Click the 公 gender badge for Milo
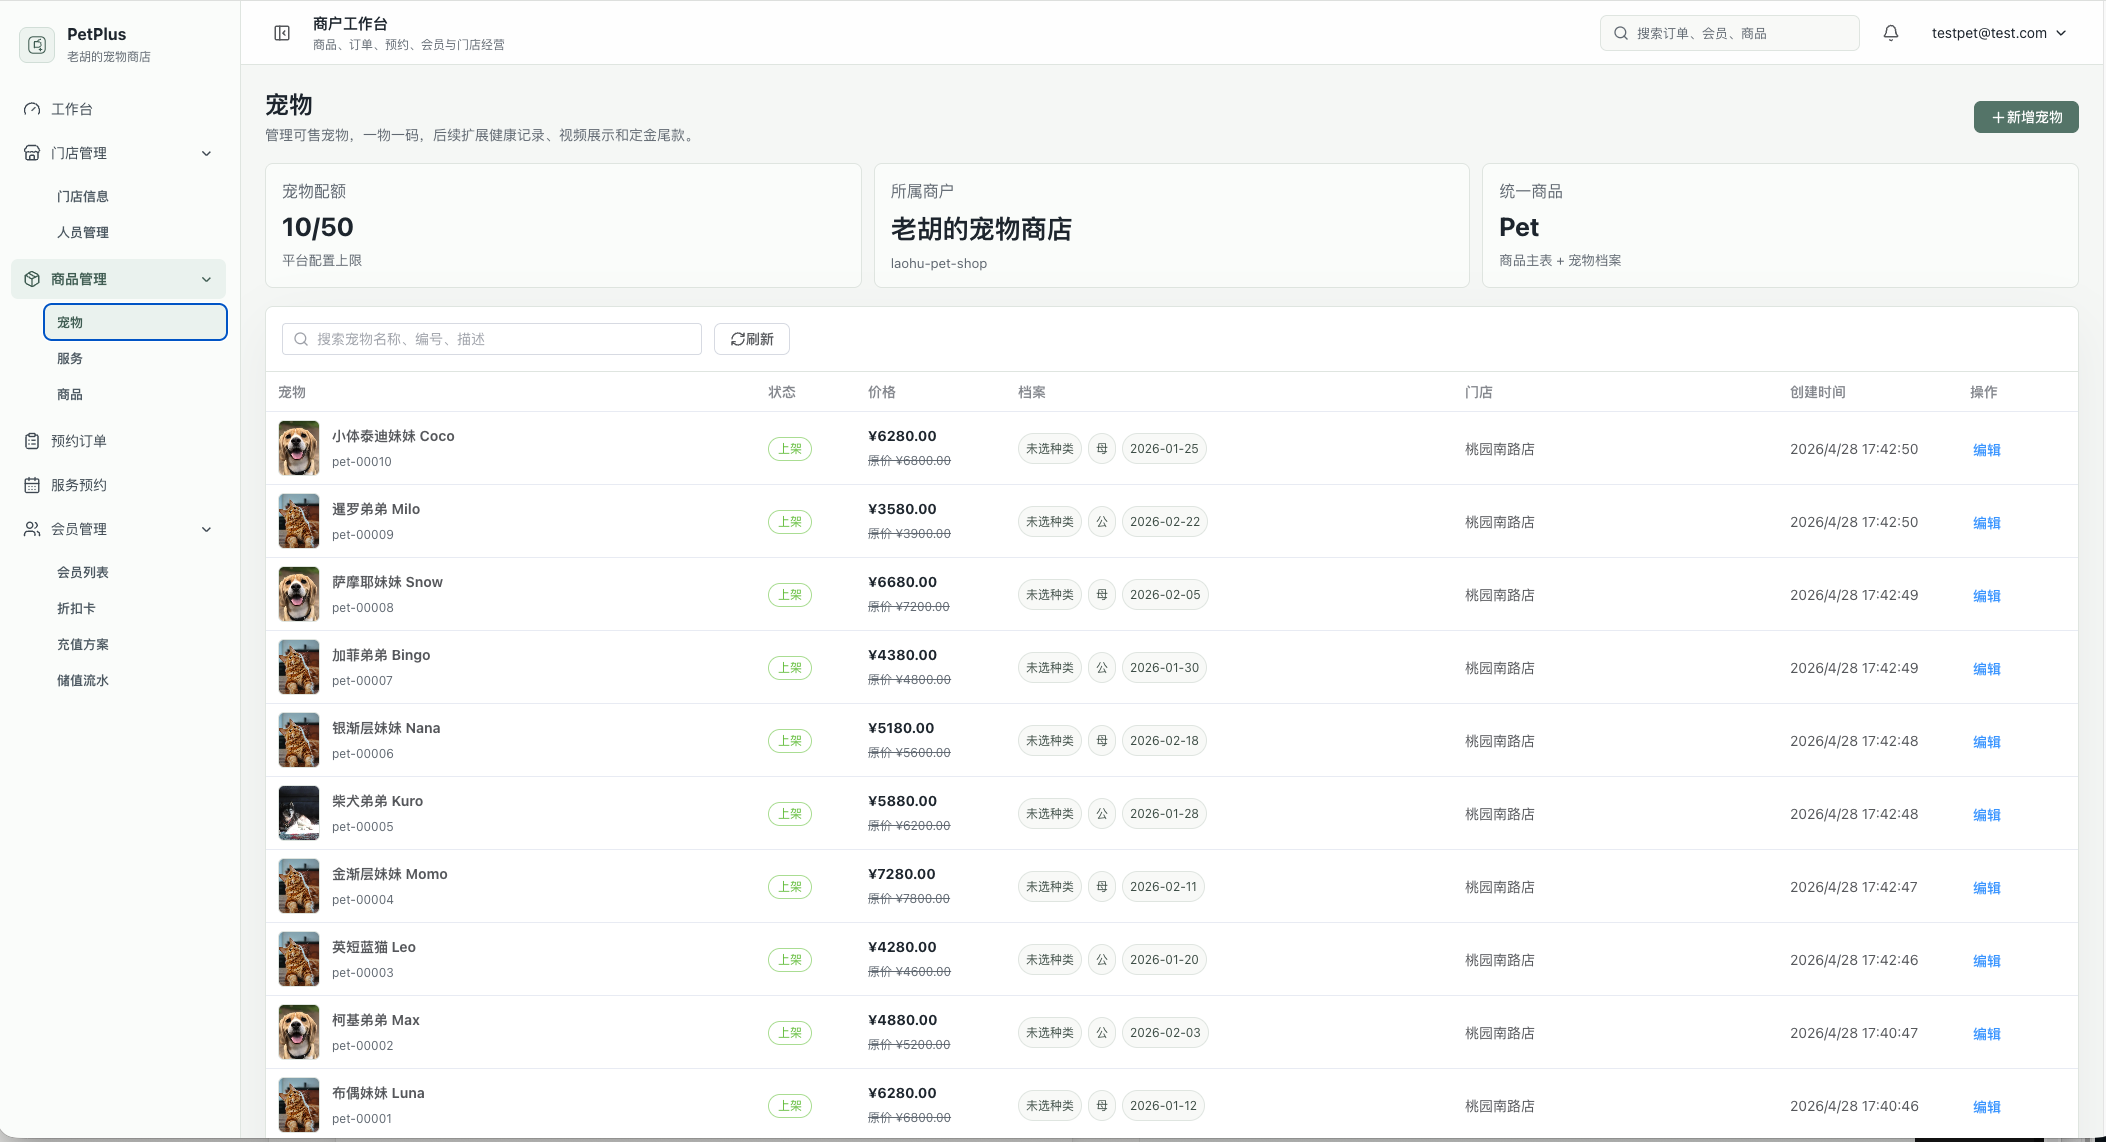This screenshot has height=1142, width=2106. [1102, 522]
